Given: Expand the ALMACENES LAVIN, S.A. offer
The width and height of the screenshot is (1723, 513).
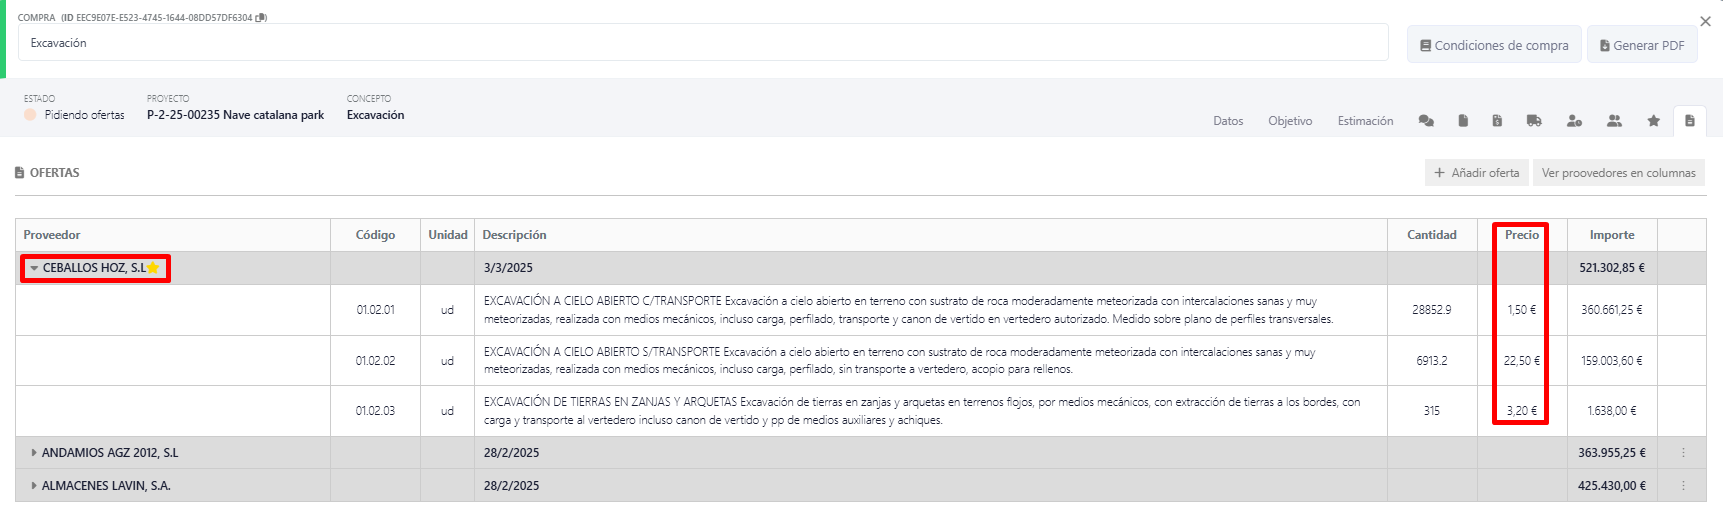Looking at the screenshot, I should coord(34,486).
